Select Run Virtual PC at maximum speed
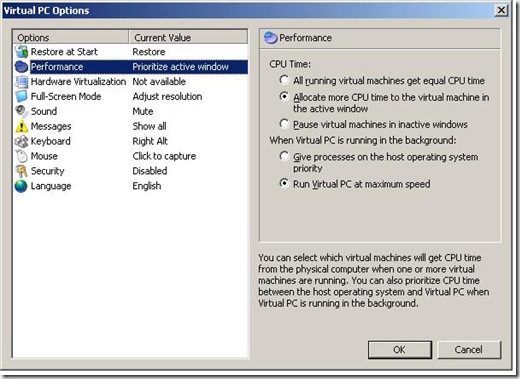 284,184
